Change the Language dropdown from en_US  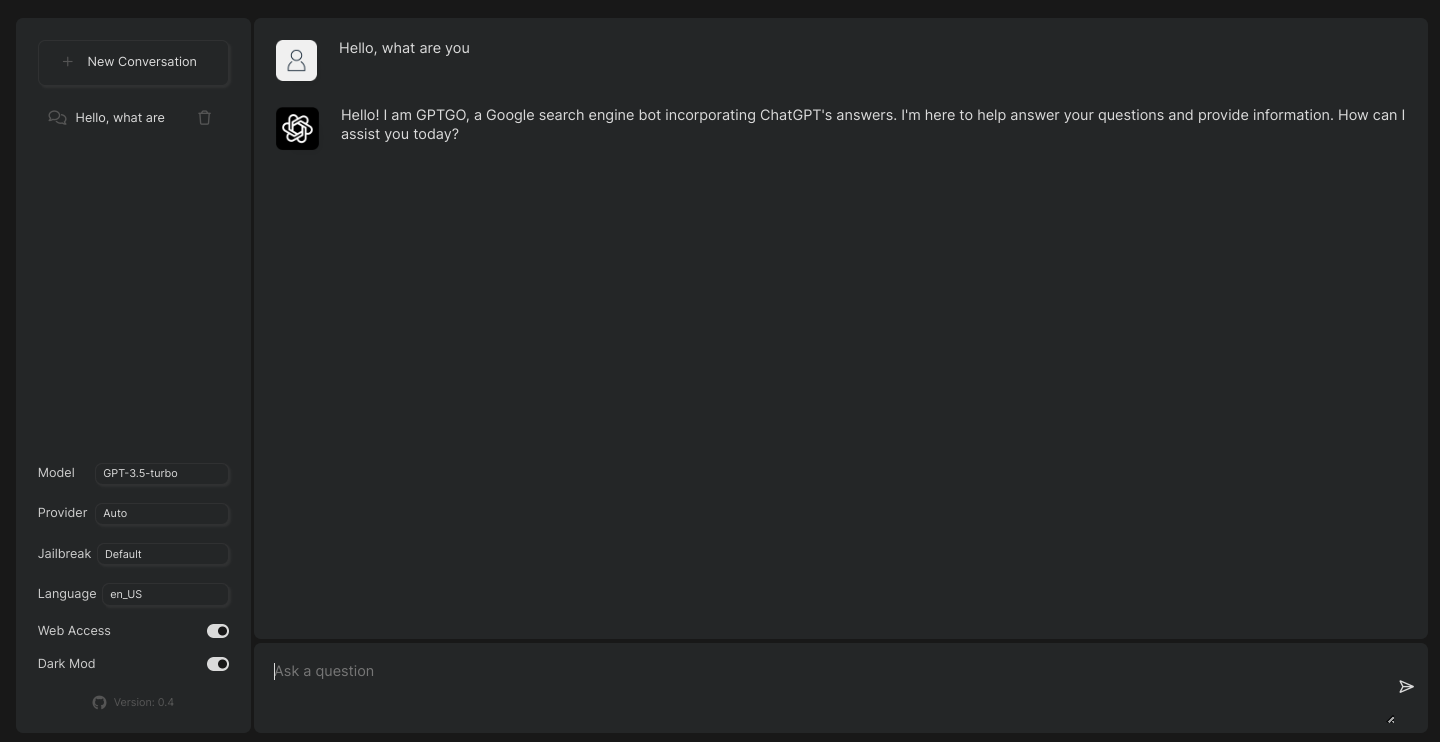(x=165, y=594)
